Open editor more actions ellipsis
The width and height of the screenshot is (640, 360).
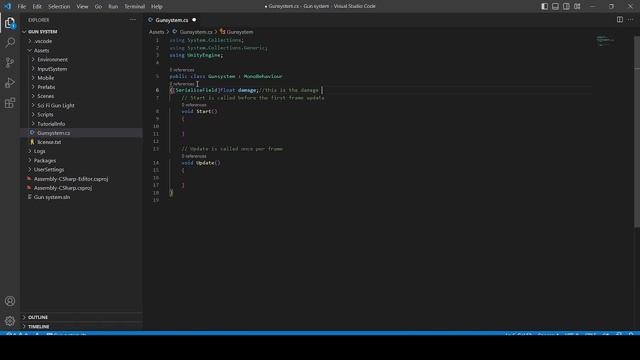click(x=631, y=20)
